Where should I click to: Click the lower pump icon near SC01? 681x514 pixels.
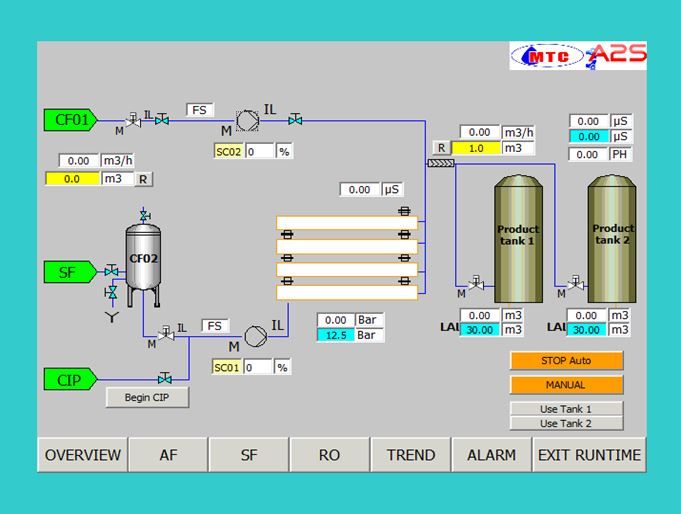(x=256, y=334)
